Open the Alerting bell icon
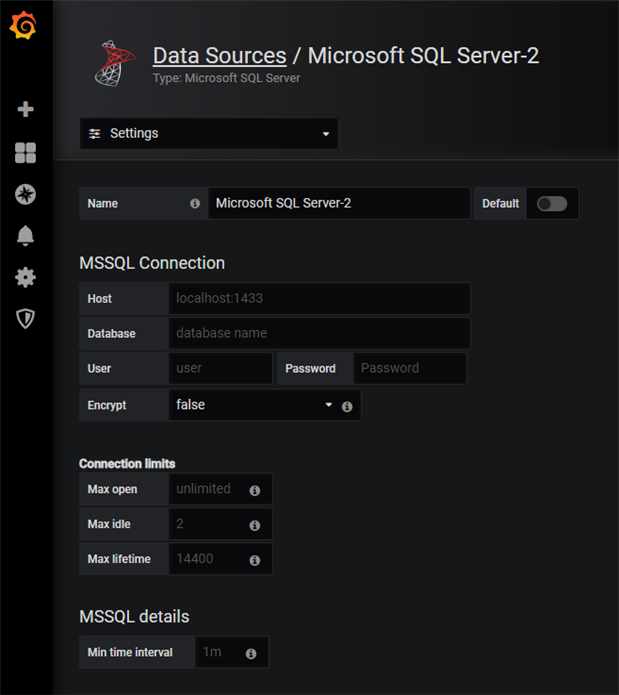 click(26, 236)
